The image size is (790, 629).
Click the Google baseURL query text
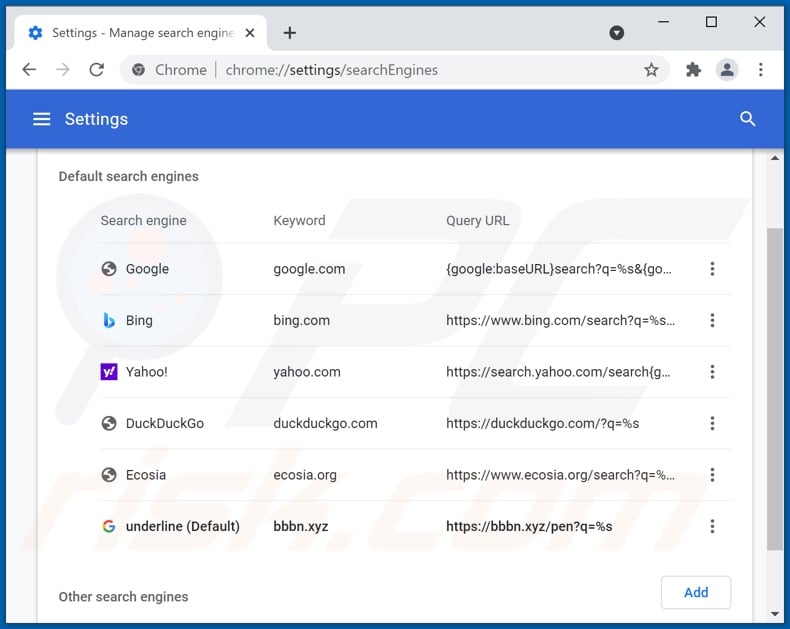click(x=559, y=269)
